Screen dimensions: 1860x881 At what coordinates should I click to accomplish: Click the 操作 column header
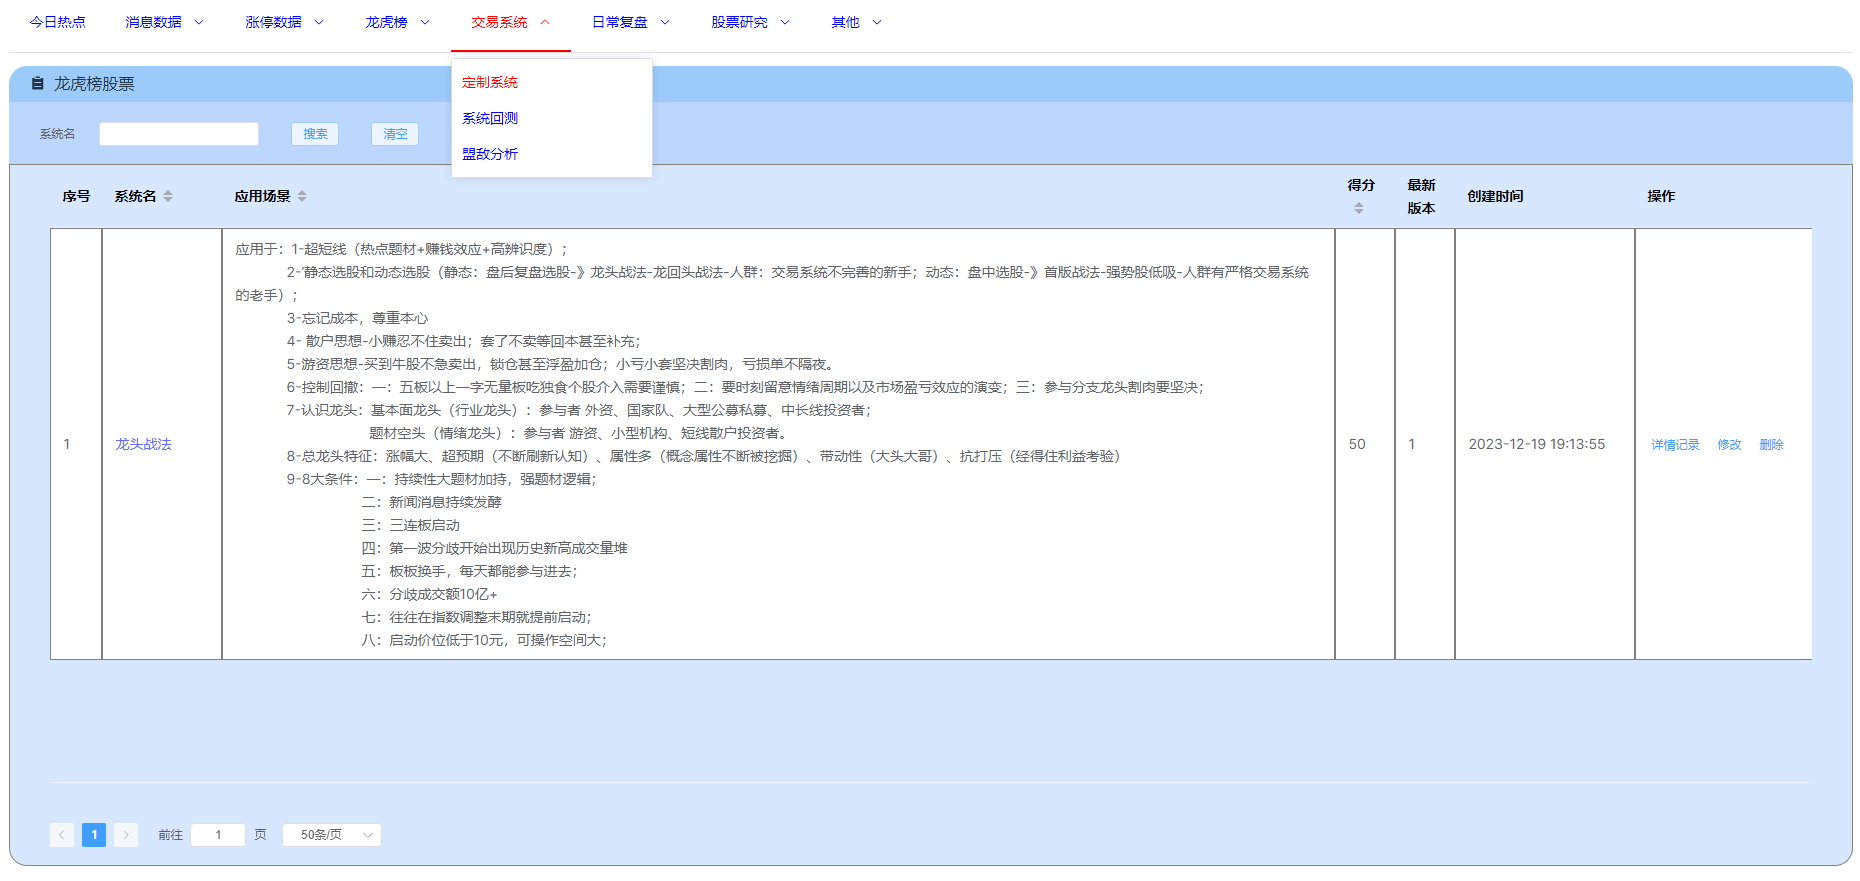(x=1661, y=196)
